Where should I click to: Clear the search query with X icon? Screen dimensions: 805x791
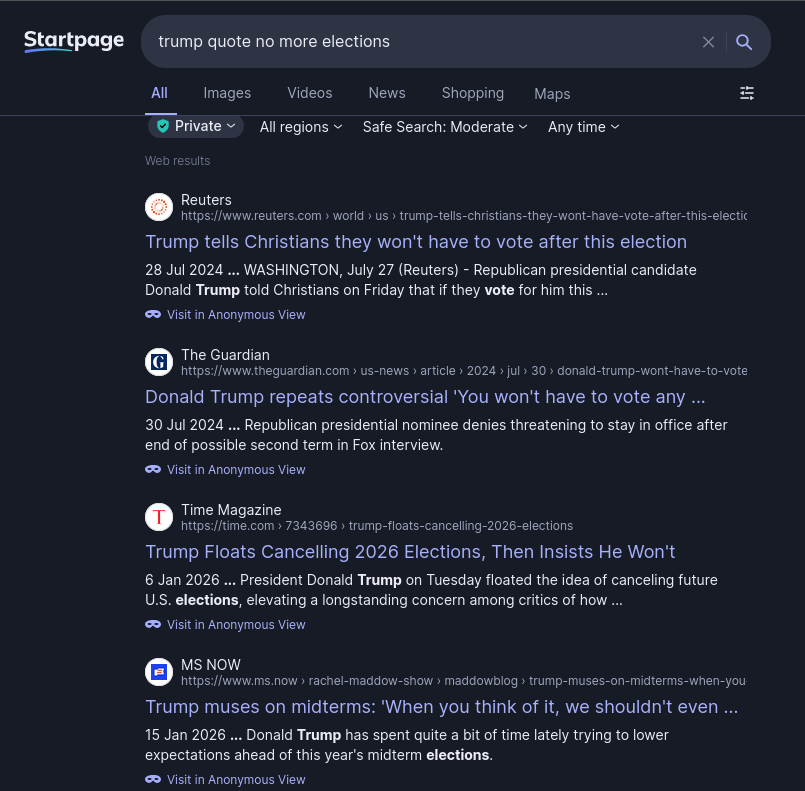(708, 42)
